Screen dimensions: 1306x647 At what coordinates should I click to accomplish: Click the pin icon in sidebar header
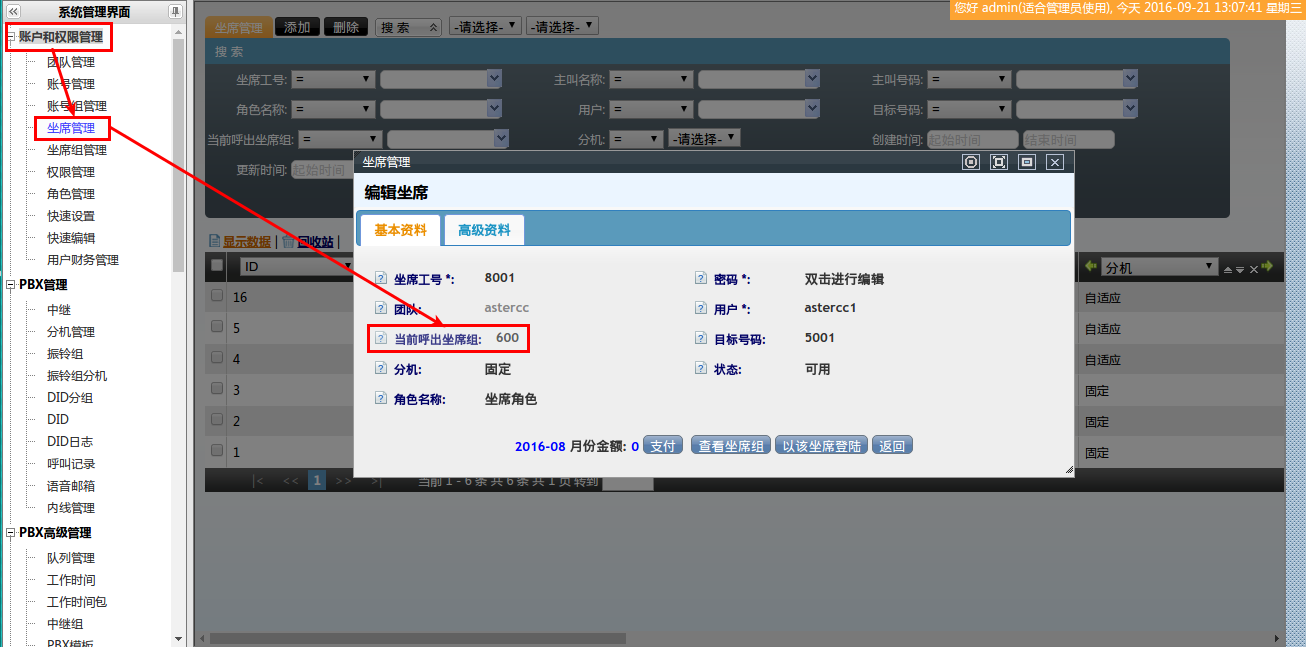[x=175, y=12]
